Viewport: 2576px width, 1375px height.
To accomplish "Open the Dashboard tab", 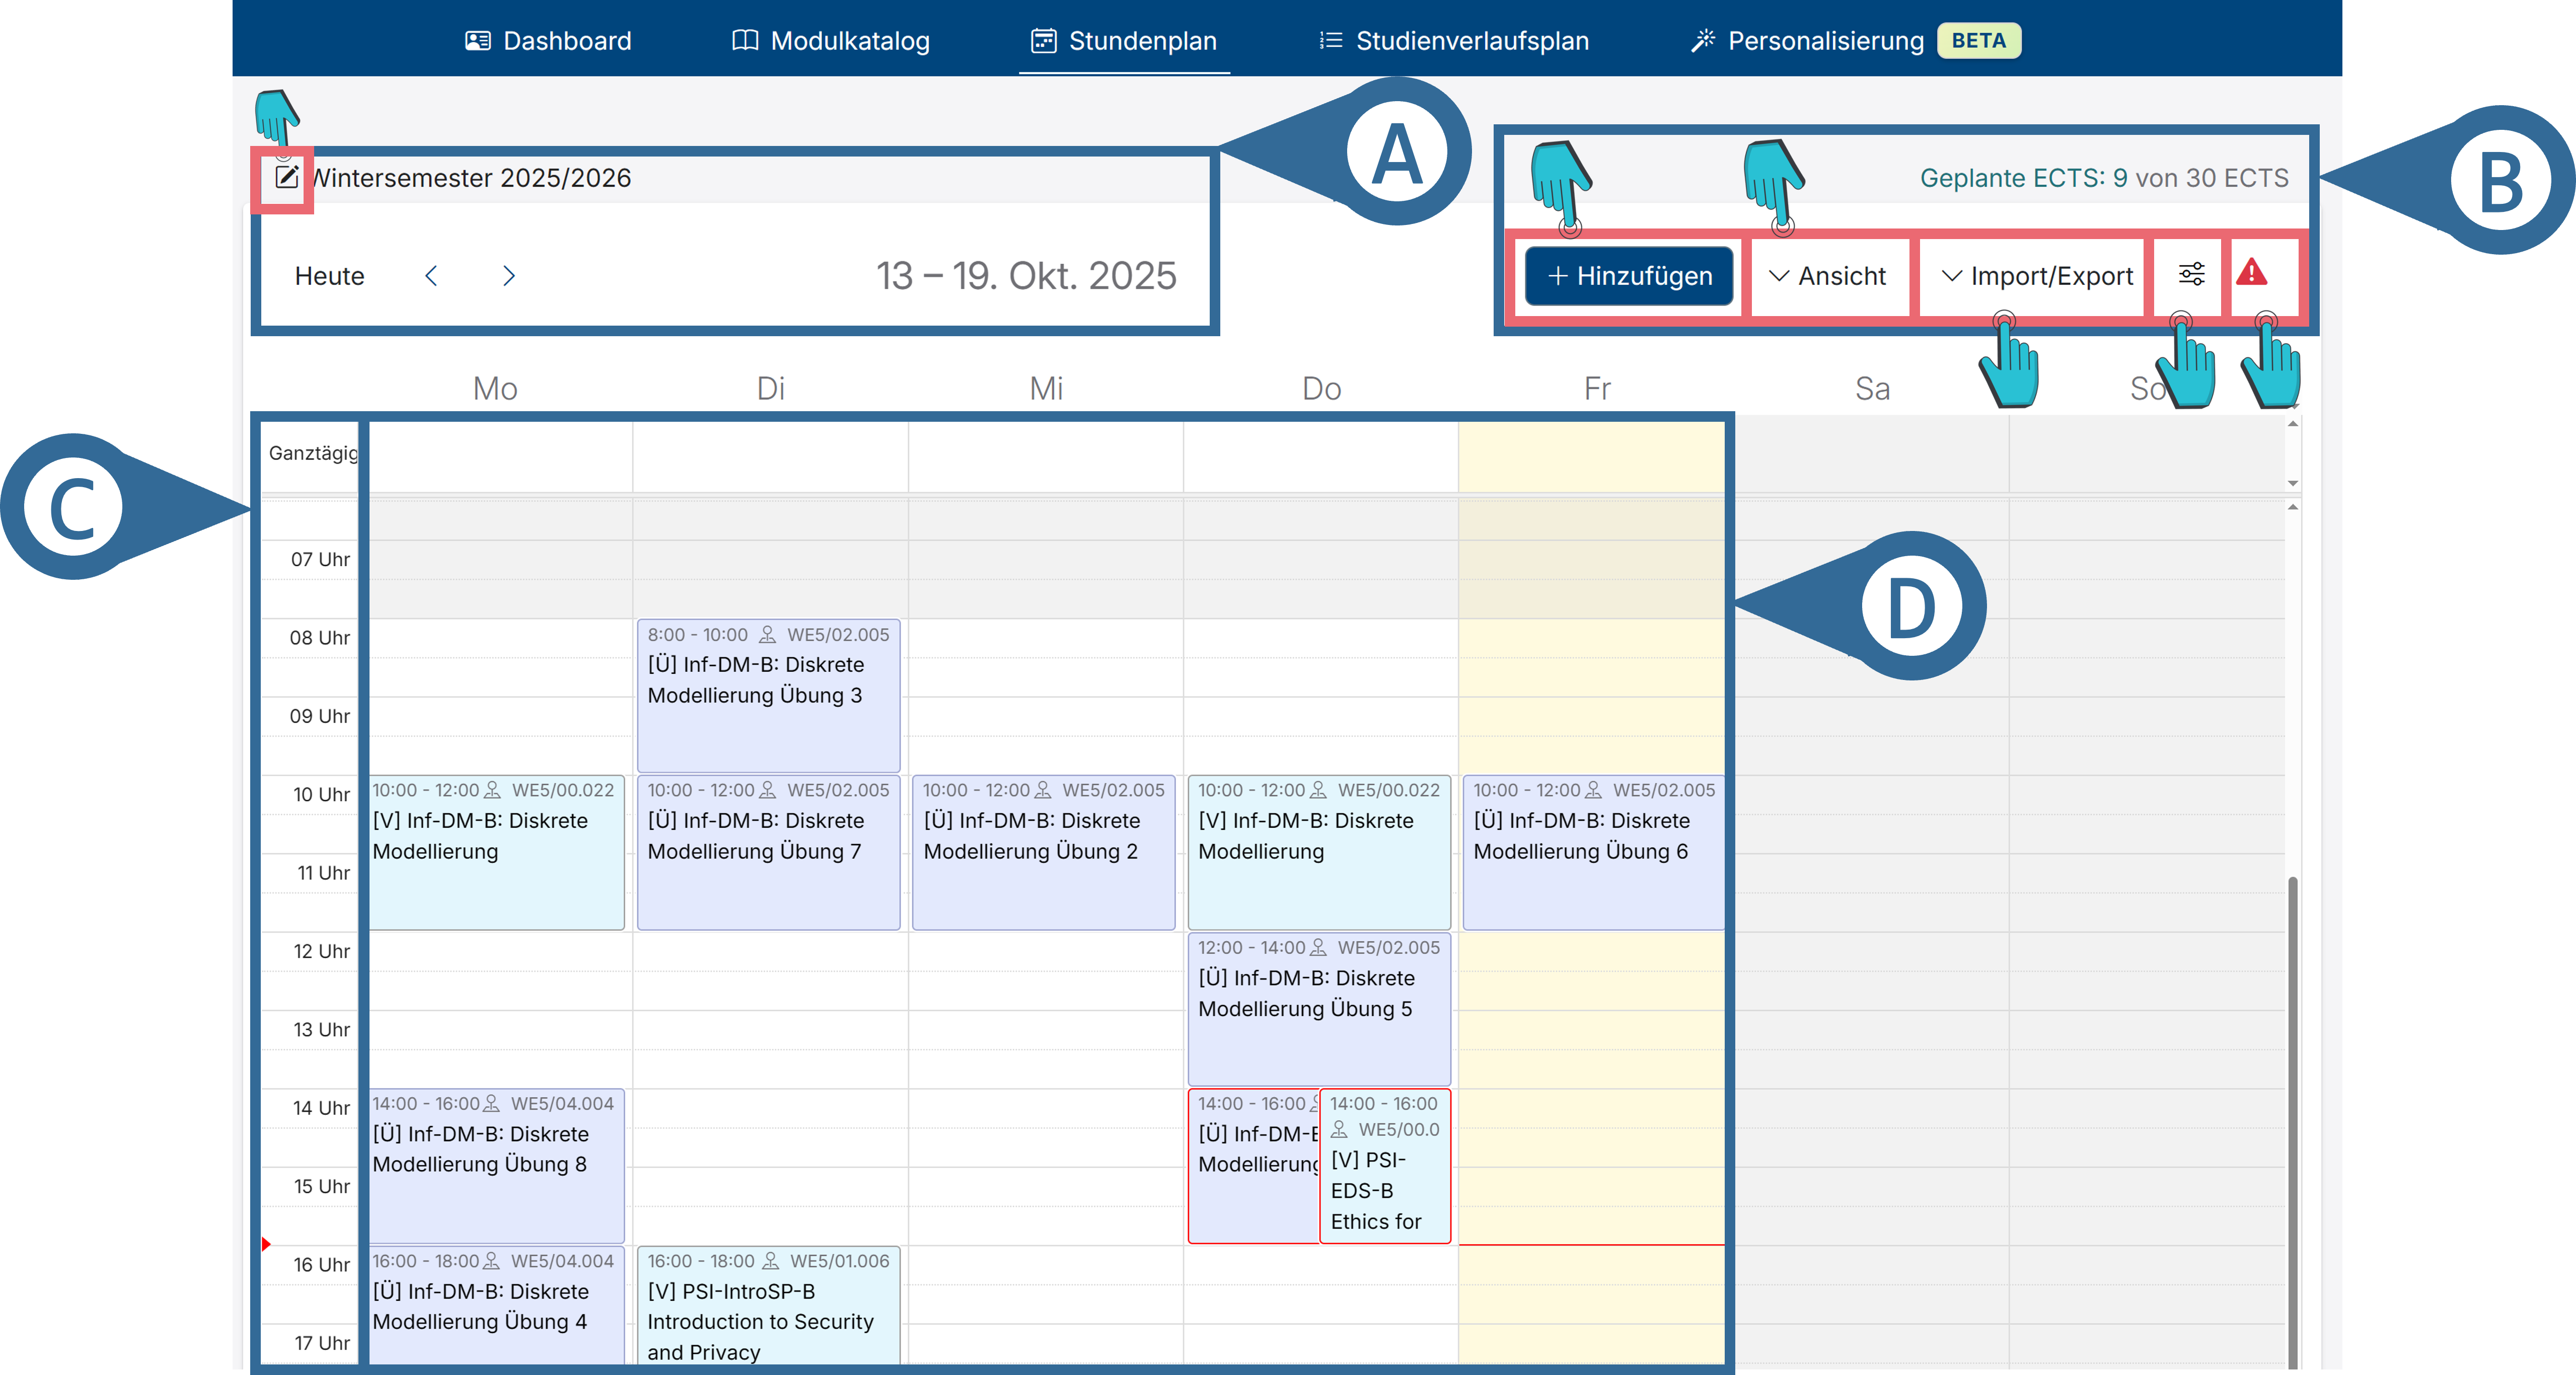I will 548,40.
